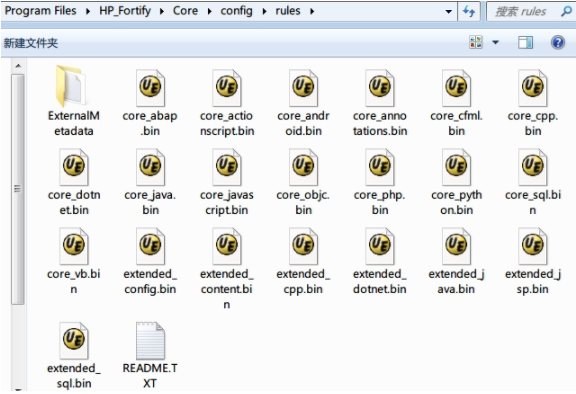Select the core_cfml.bin file icon
576x394 pixels.
point(456,88)
